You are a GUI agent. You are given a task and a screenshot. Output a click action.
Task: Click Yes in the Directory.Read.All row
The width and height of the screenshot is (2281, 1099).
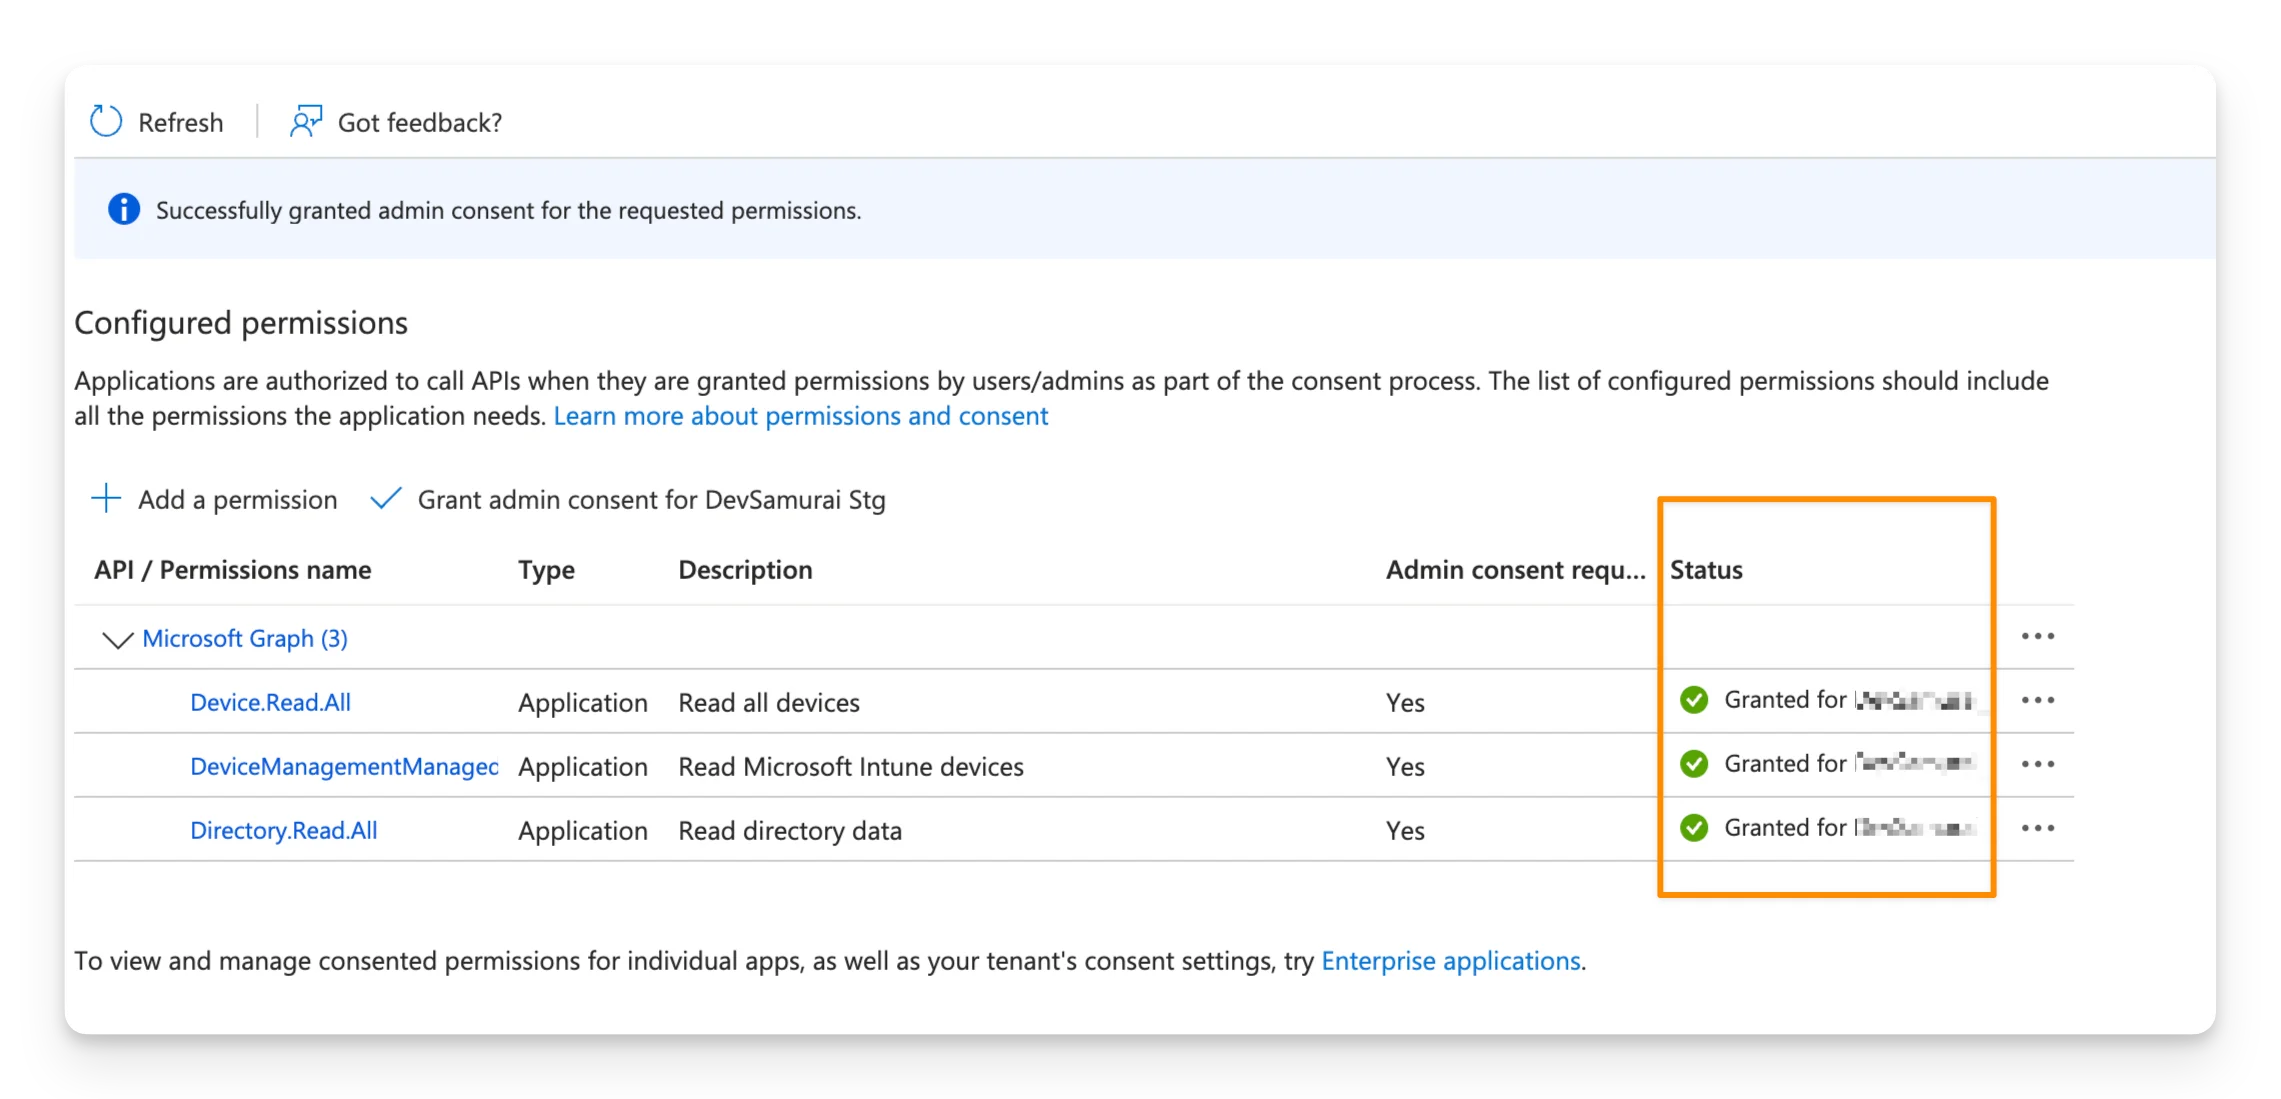tap(1405, 830)
